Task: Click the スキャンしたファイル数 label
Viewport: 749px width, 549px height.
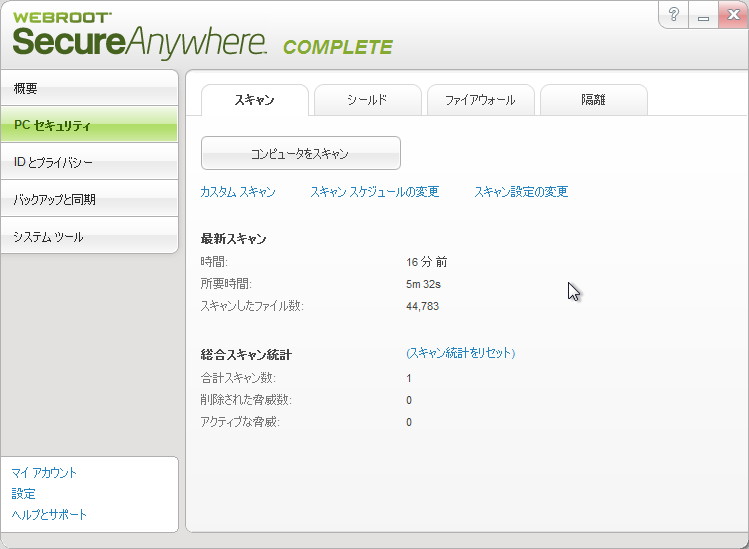Action: [x=252, y=306]
